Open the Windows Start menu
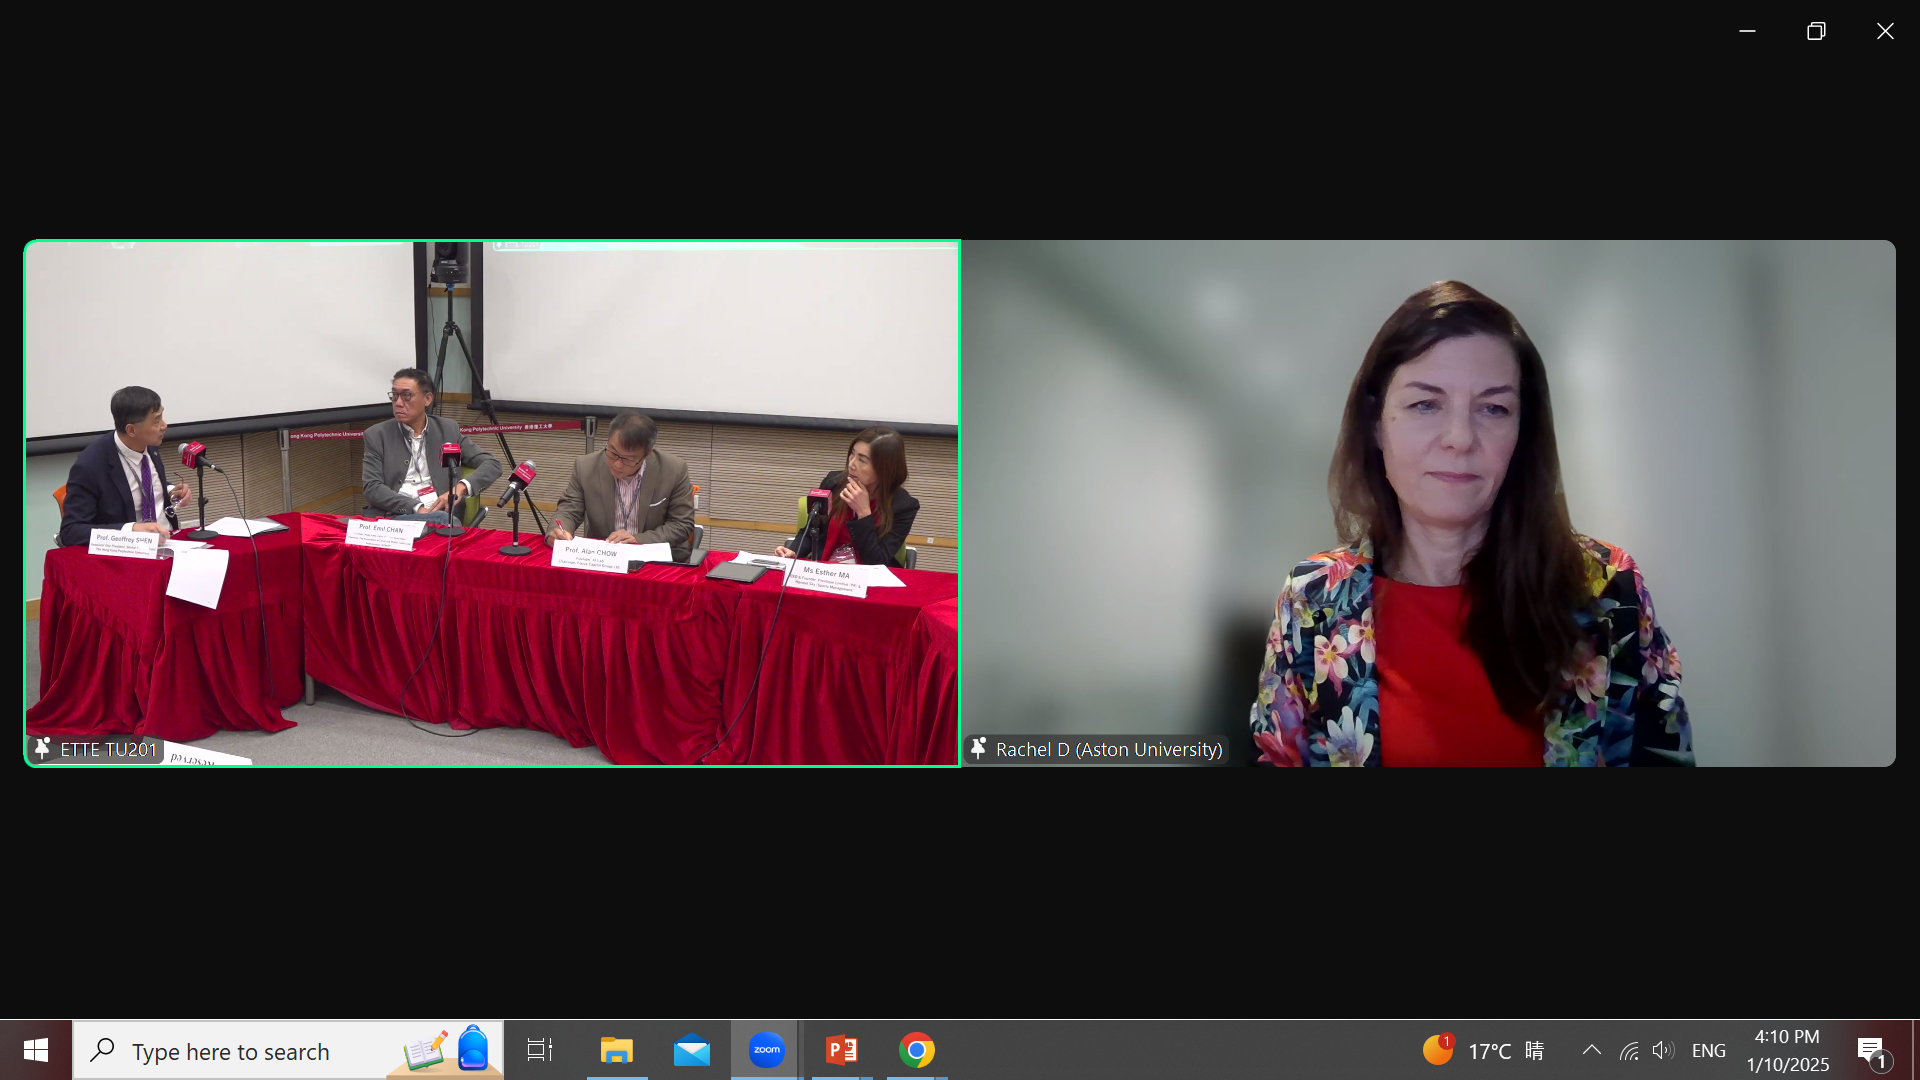1920x1080 pixels. (x=36, y=1050)
